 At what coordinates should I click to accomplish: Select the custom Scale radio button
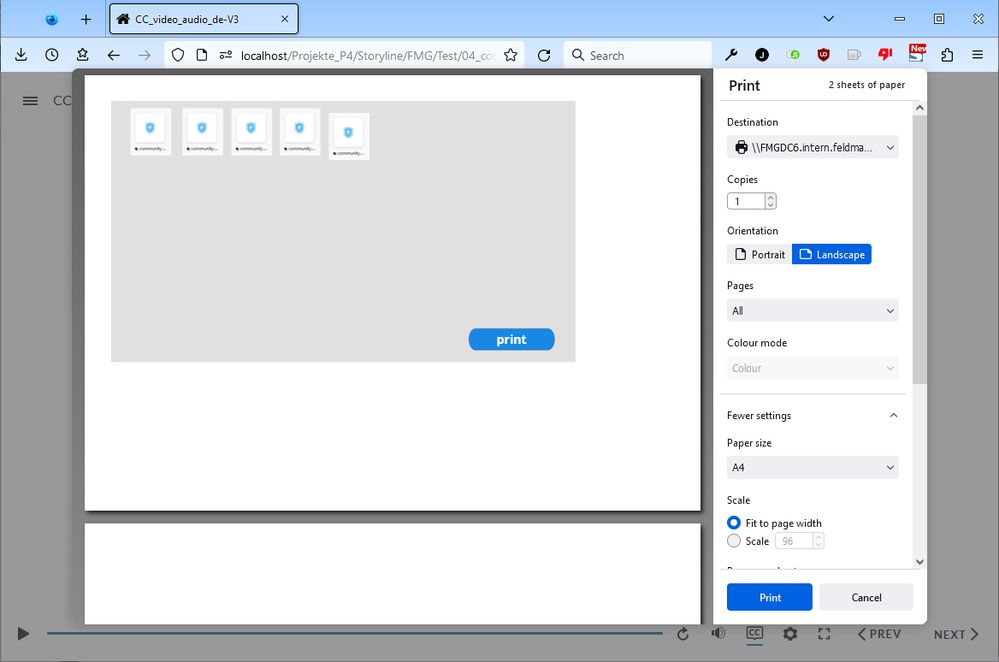[734, 540]
